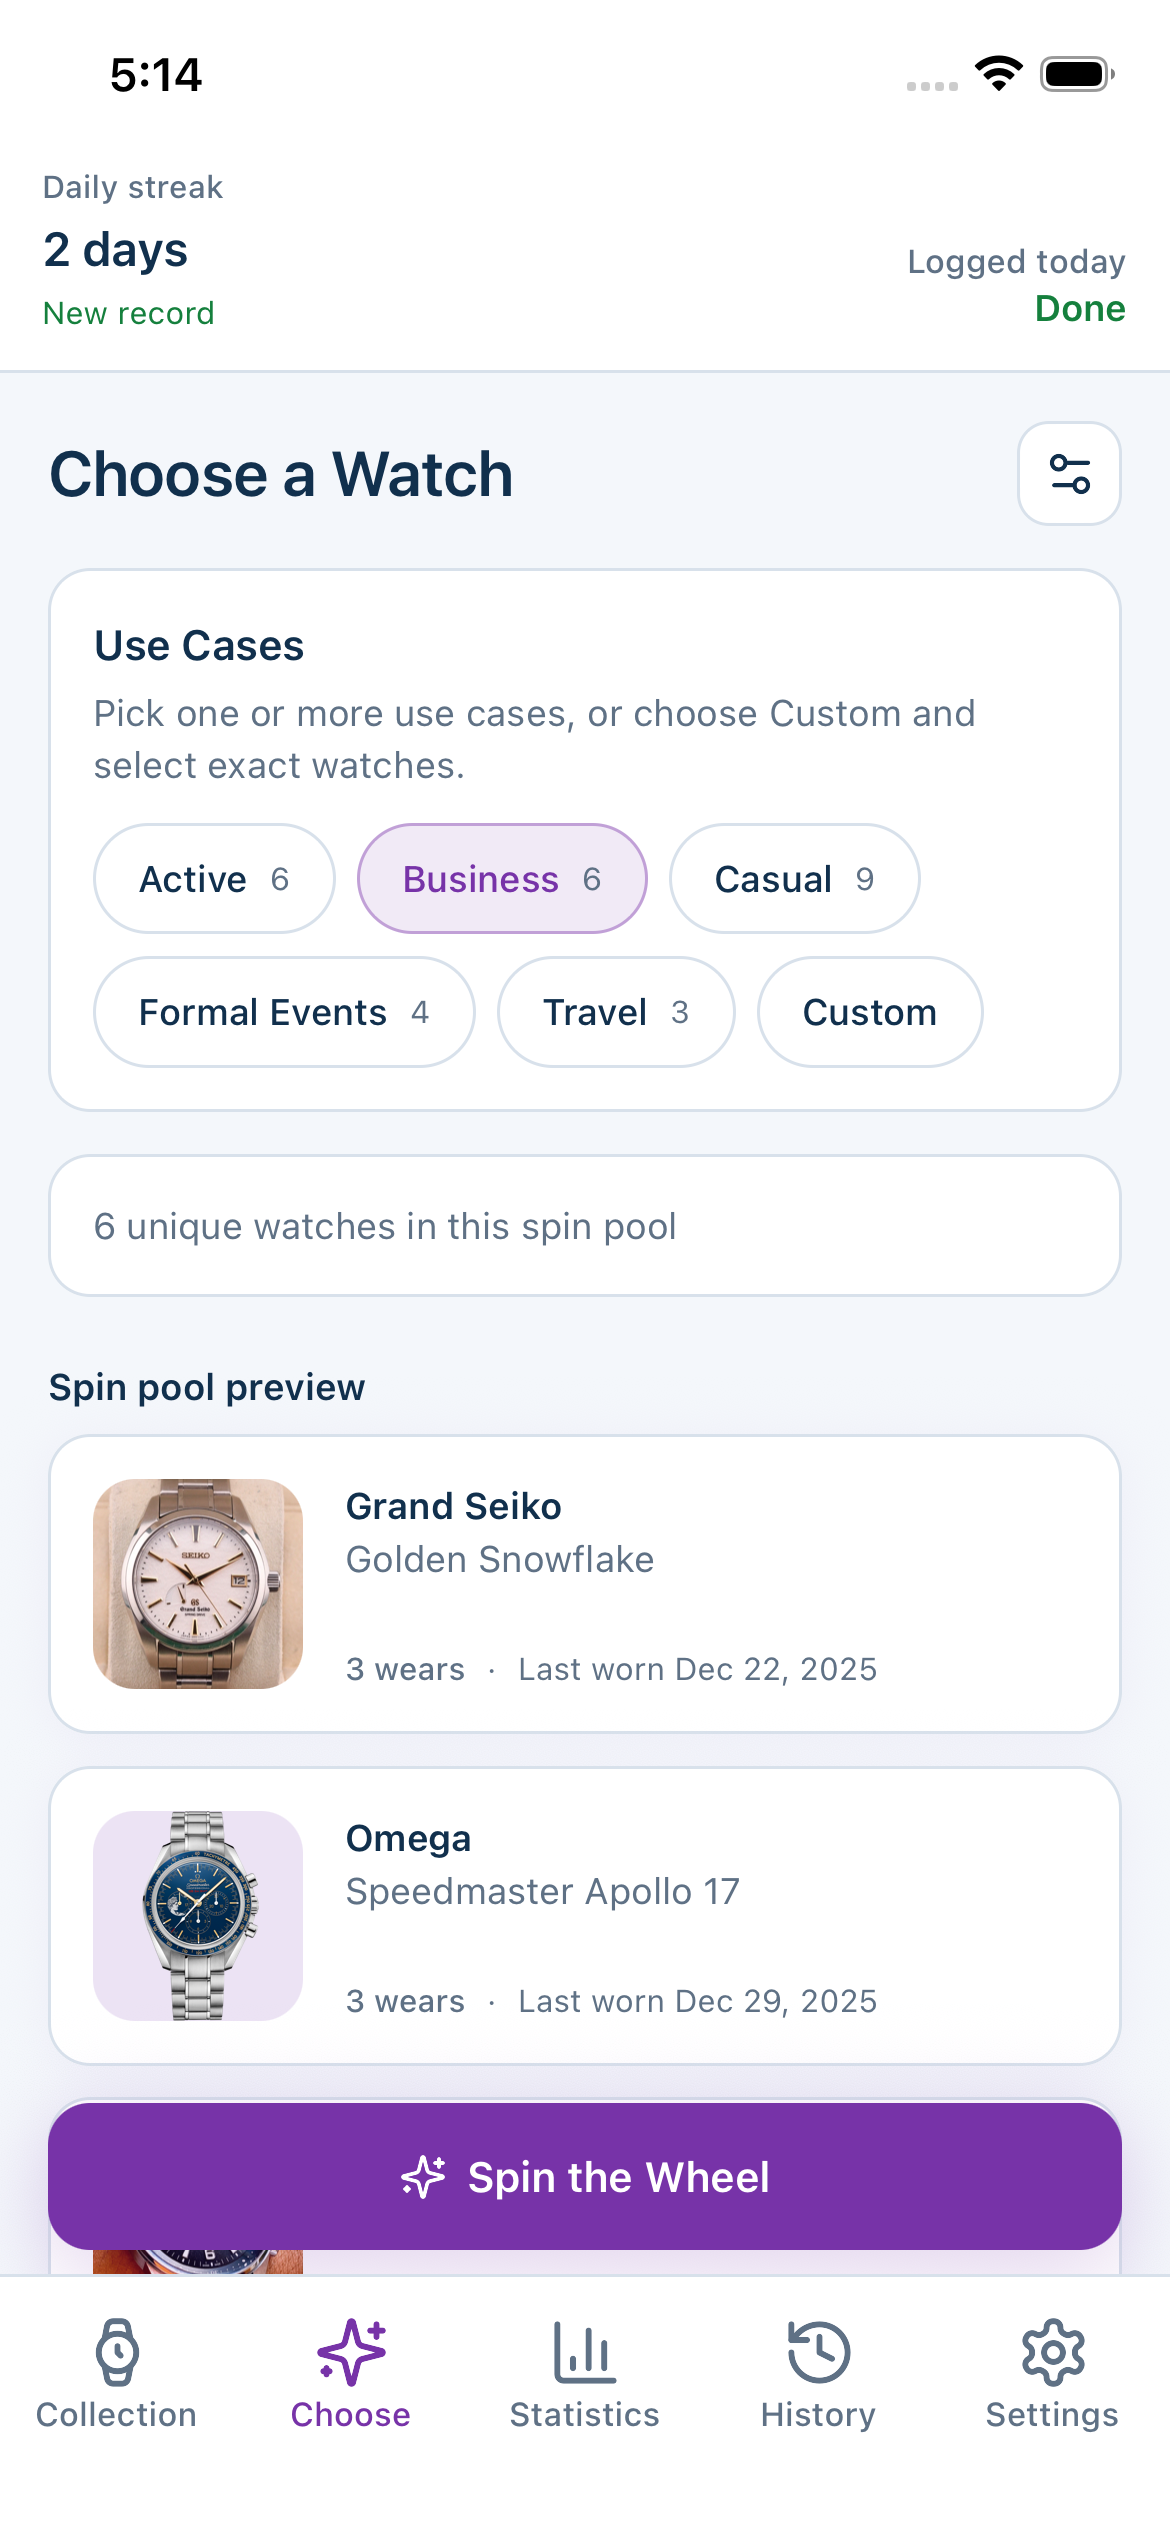Screen dimensions: 1170x2532
Task: Open the Statistics bar chart icon
Action: 585,2351
